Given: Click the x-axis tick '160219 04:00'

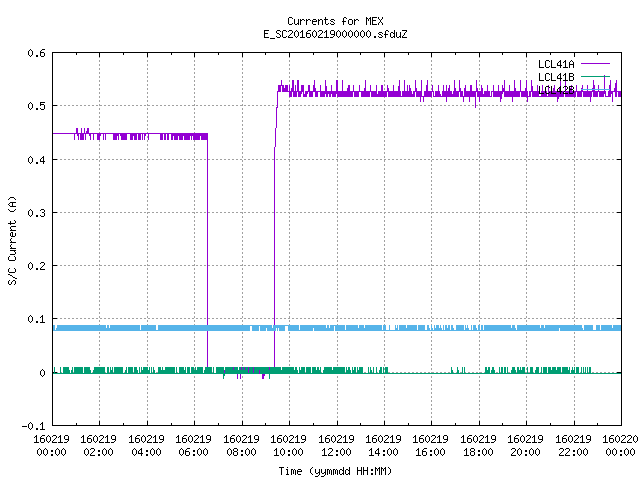Looking at the screenshot, I should coord(146,445).
